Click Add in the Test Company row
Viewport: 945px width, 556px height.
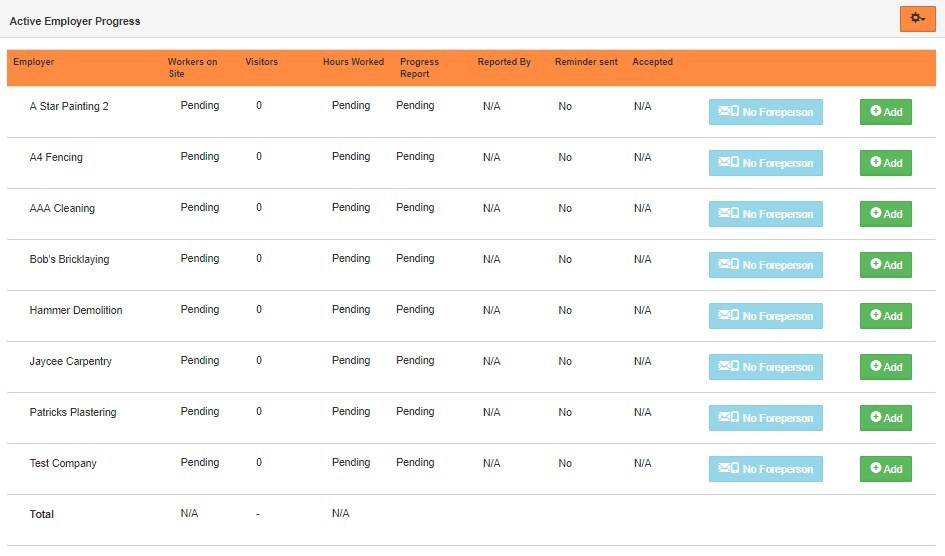(x=885, y=469)
